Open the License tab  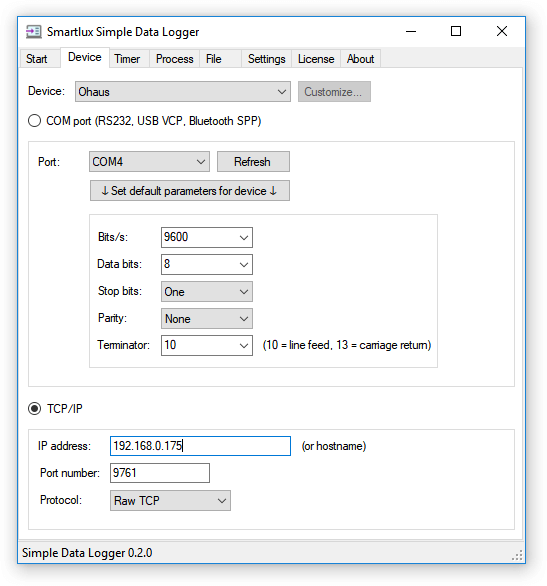[316, 59]
